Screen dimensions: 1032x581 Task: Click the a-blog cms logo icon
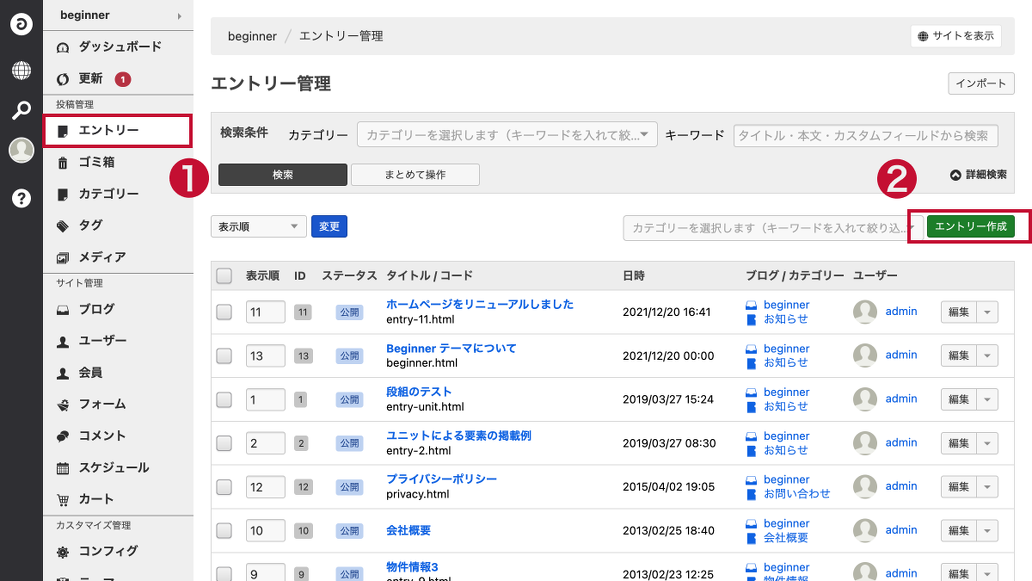[x=21, y=24]
